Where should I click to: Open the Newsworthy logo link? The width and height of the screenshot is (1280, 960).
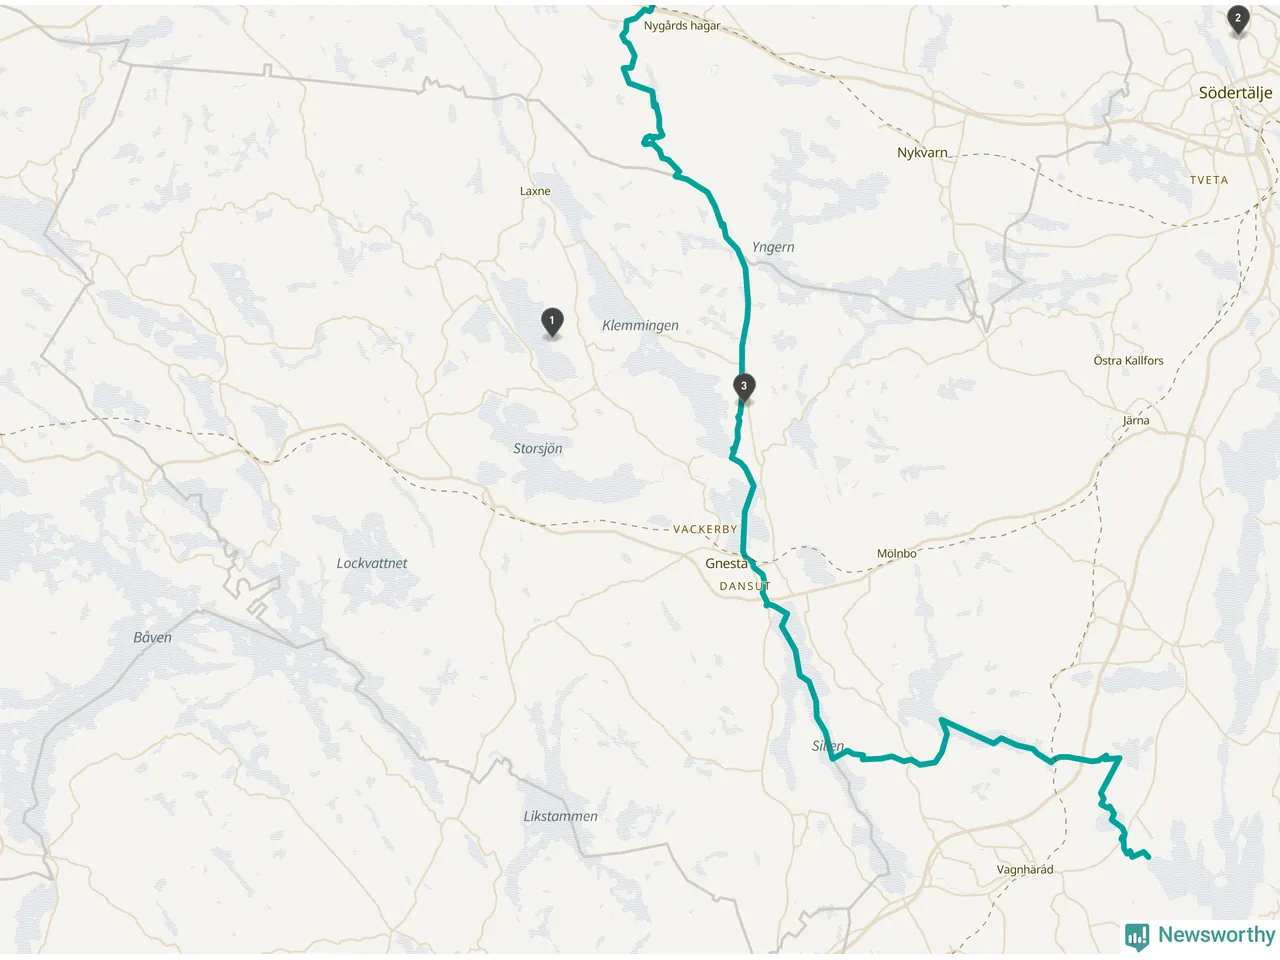(1200, 936)
